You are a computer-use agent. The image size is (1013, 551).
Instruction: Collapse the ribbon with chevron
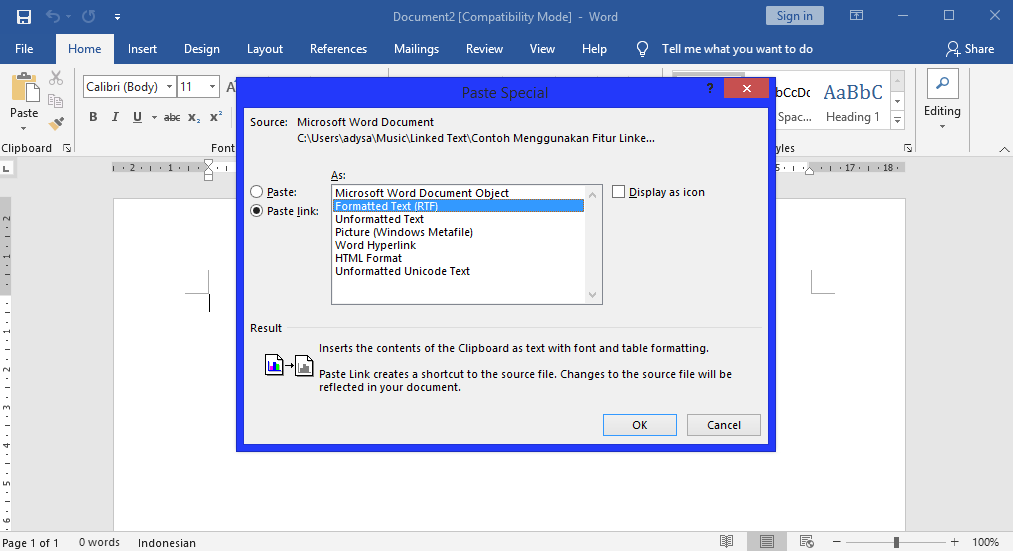click(x=1004, y=149)
